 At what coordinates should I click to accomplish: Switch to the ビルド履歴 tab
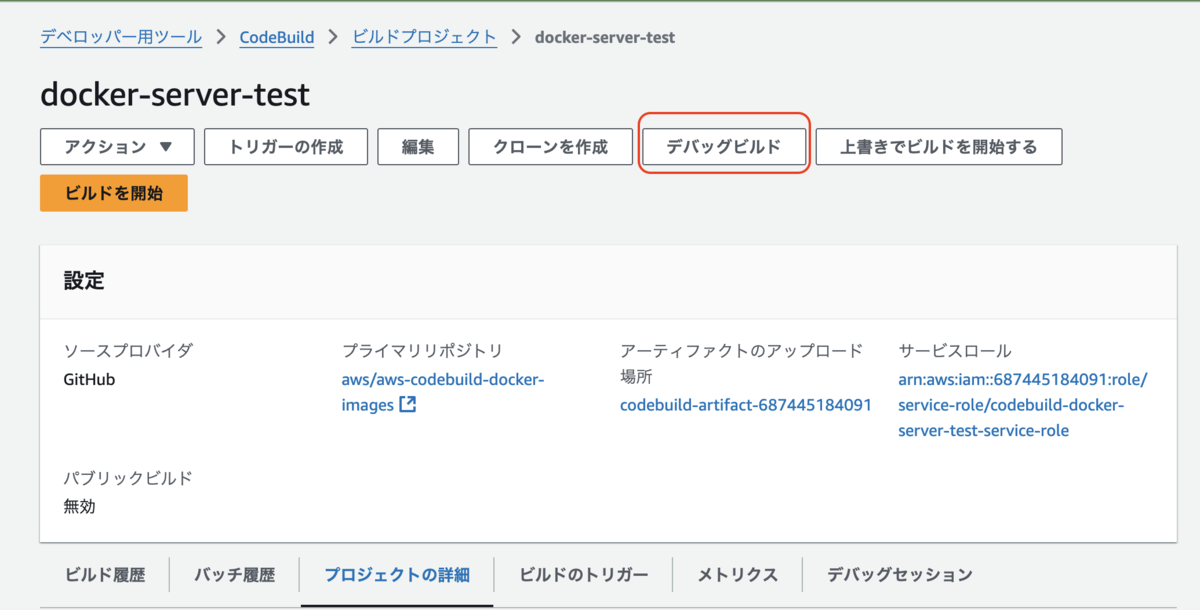[x=105, y=575]
